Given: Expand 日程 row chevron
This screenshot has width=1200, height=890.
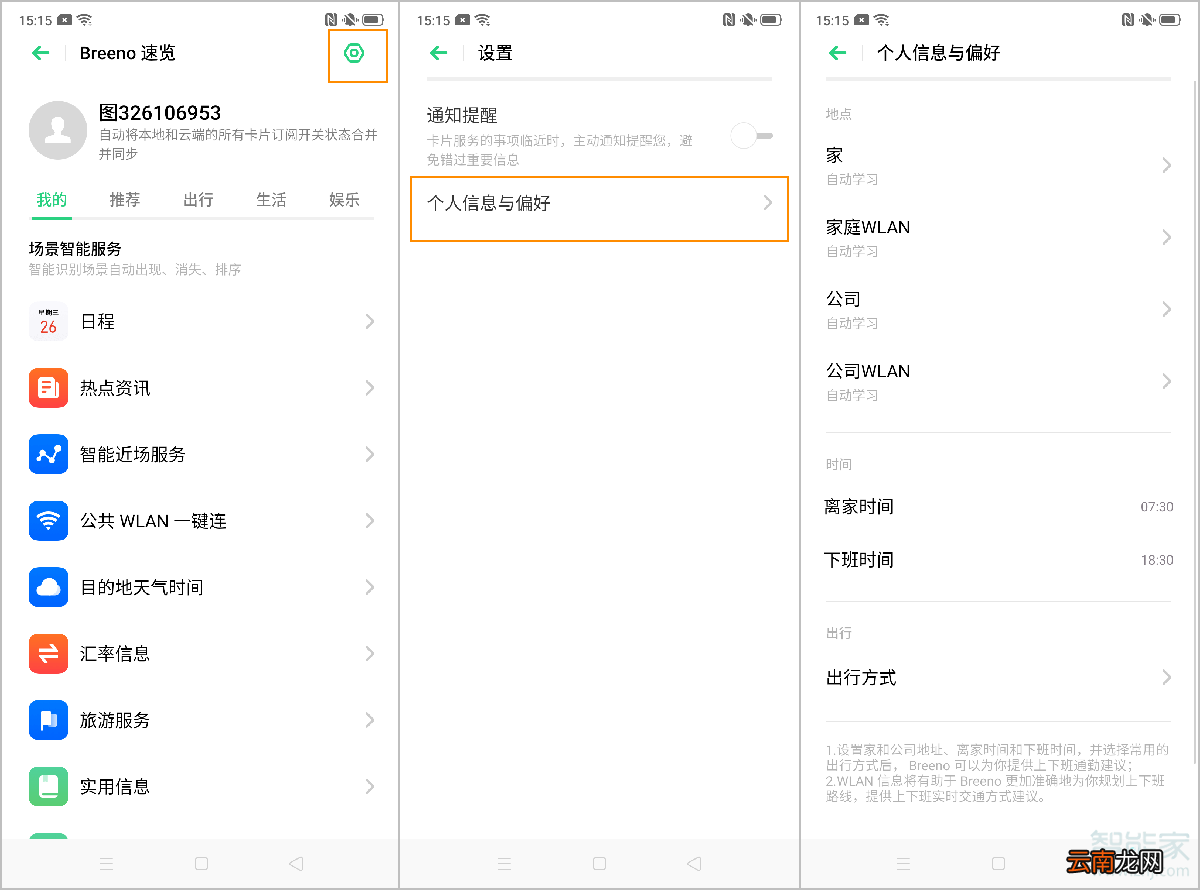Looking at the screenshot, I should pos(370,321).
